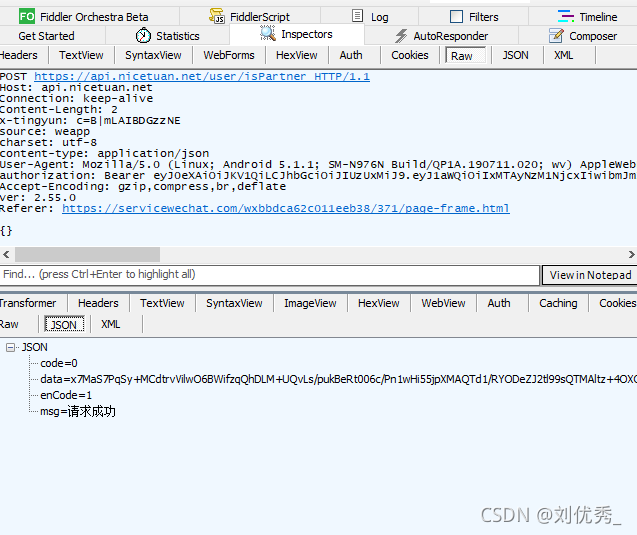Select response Auth inspector tab
The image size is (637, 535).
(499, 303)
